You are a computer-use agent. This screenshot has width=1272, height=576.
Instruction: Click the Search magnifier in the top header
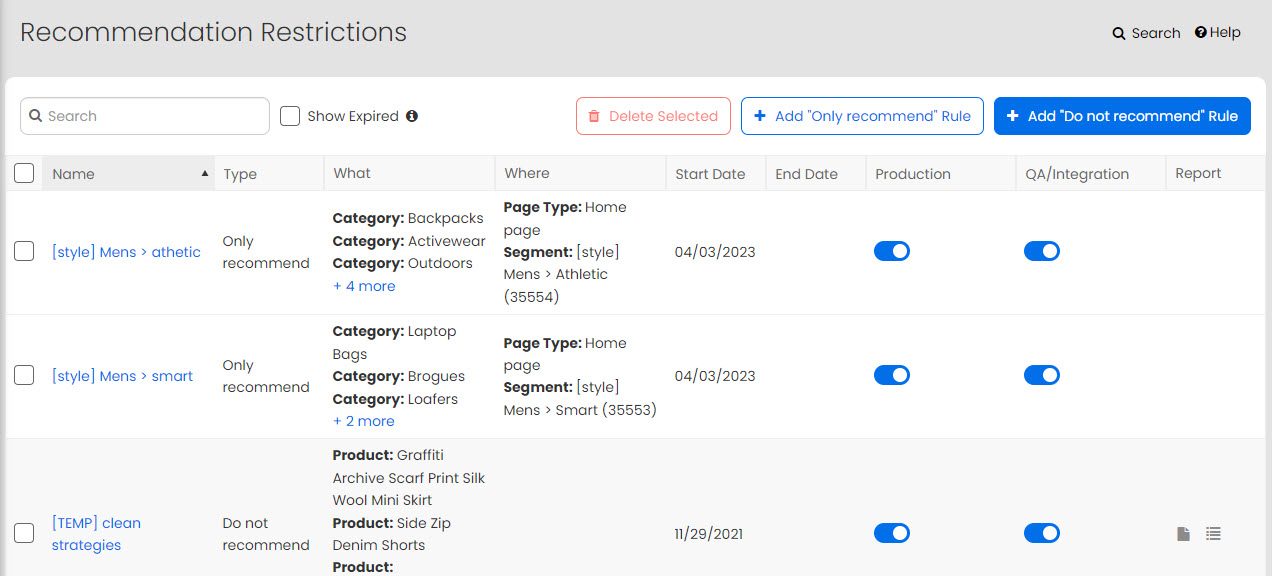[1118, 32]
